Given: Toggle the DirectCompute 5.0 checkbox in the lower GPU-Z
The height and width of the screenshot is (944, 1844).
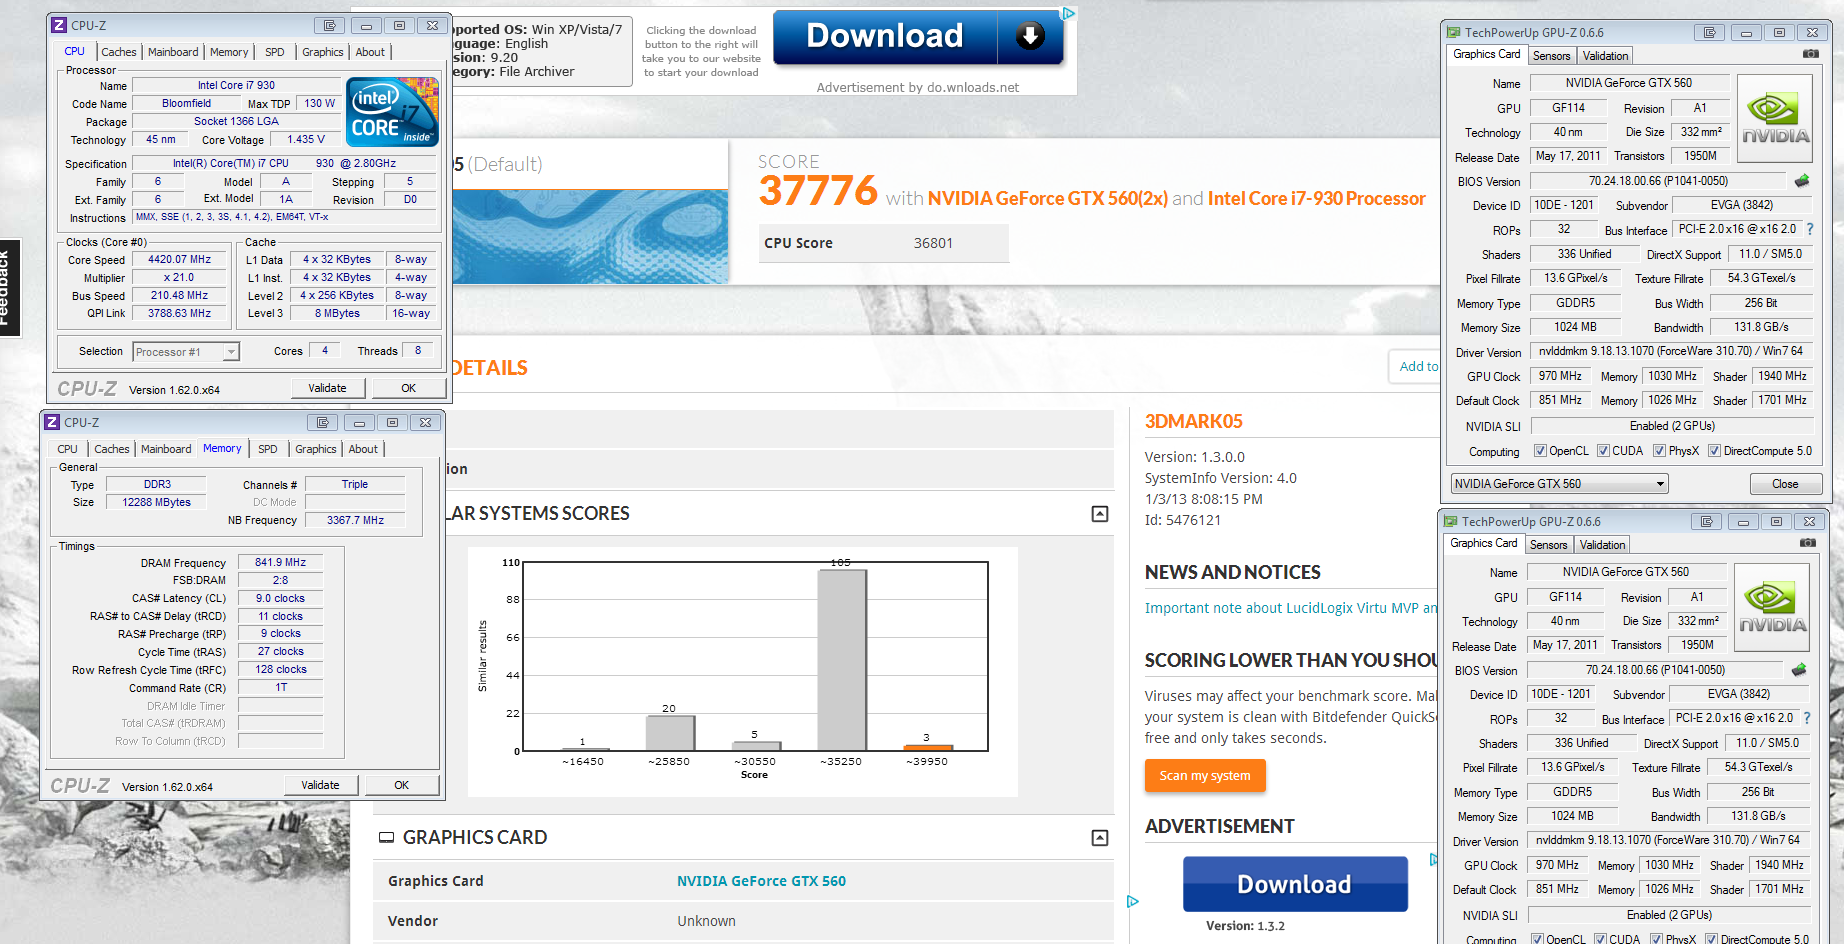Looking at the screenshot, I should pyautogui.click(x=1711, y=939).
